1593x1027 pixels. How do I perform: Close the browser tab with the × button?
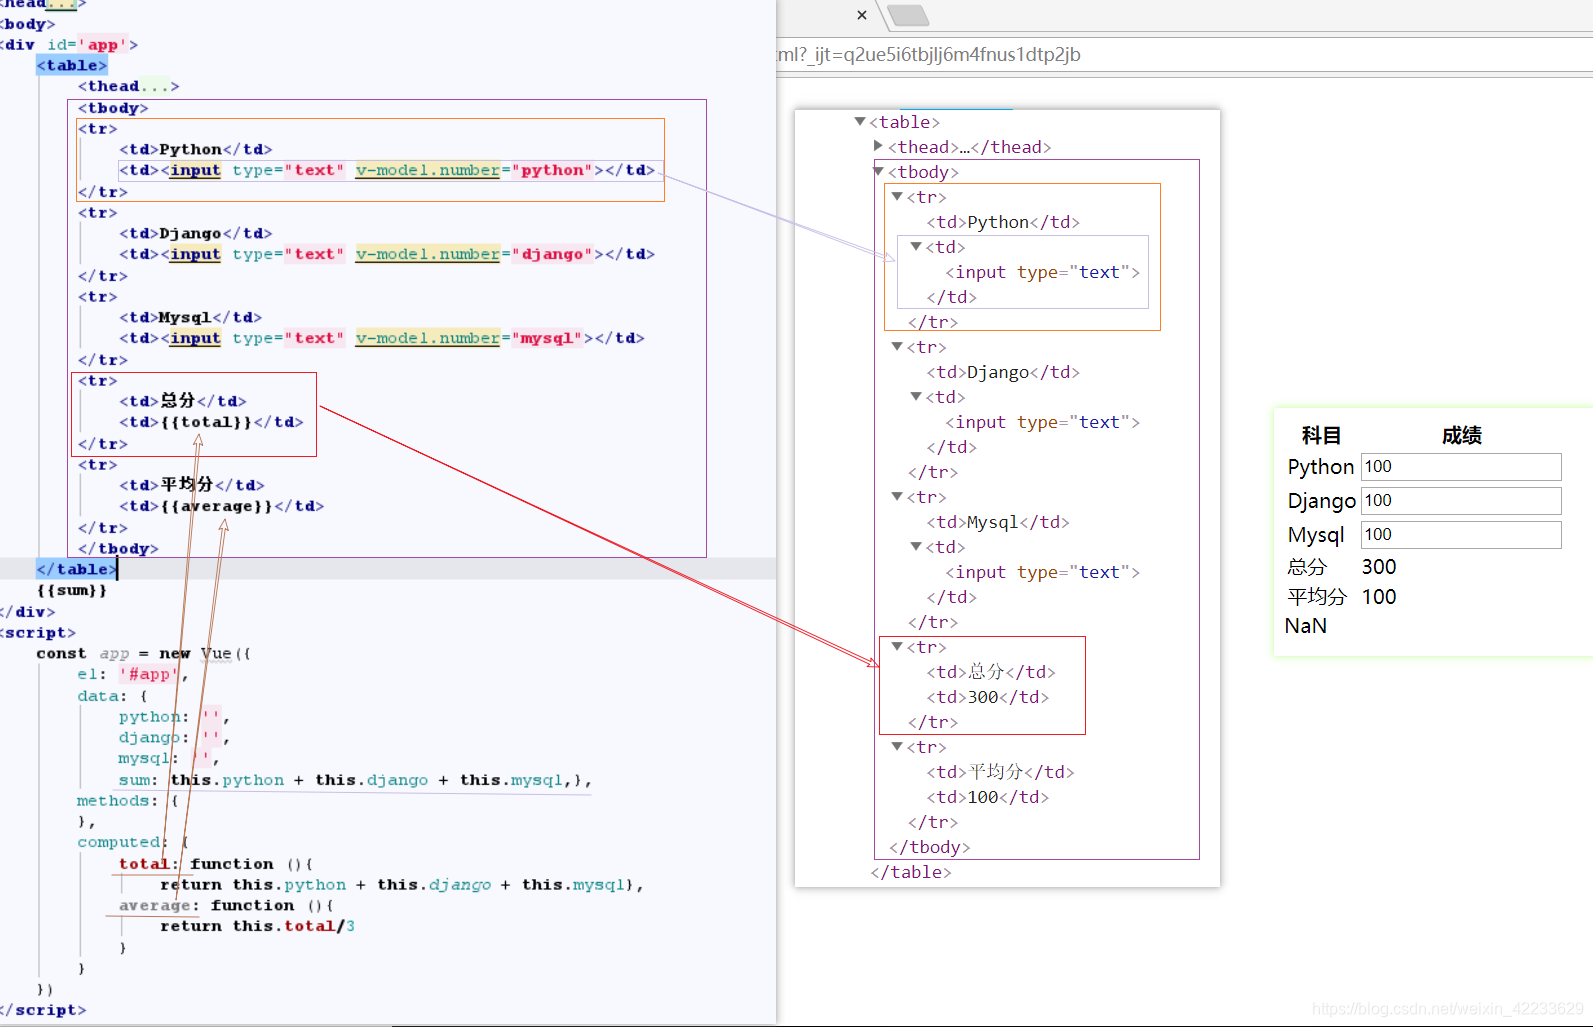click(x=862, y=15)
